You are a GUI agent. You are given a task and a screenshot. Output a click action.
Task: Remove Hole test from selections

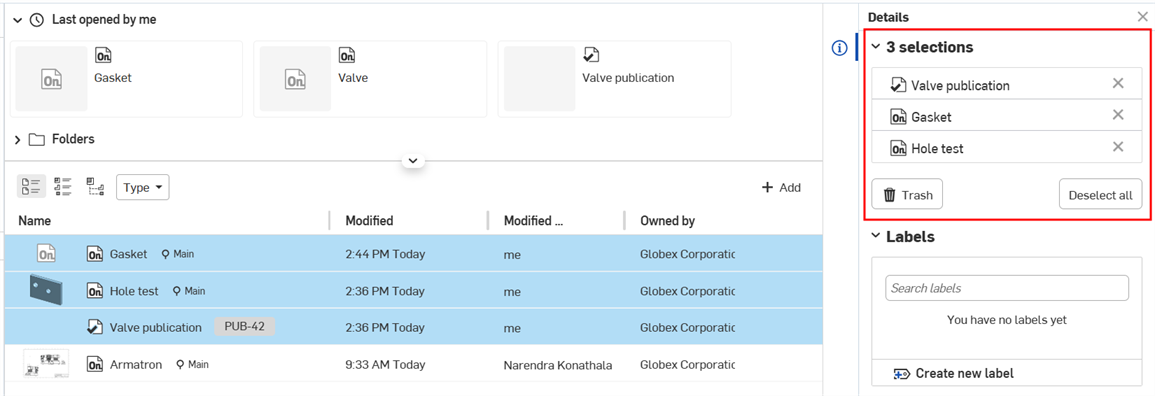(1117, 147)
